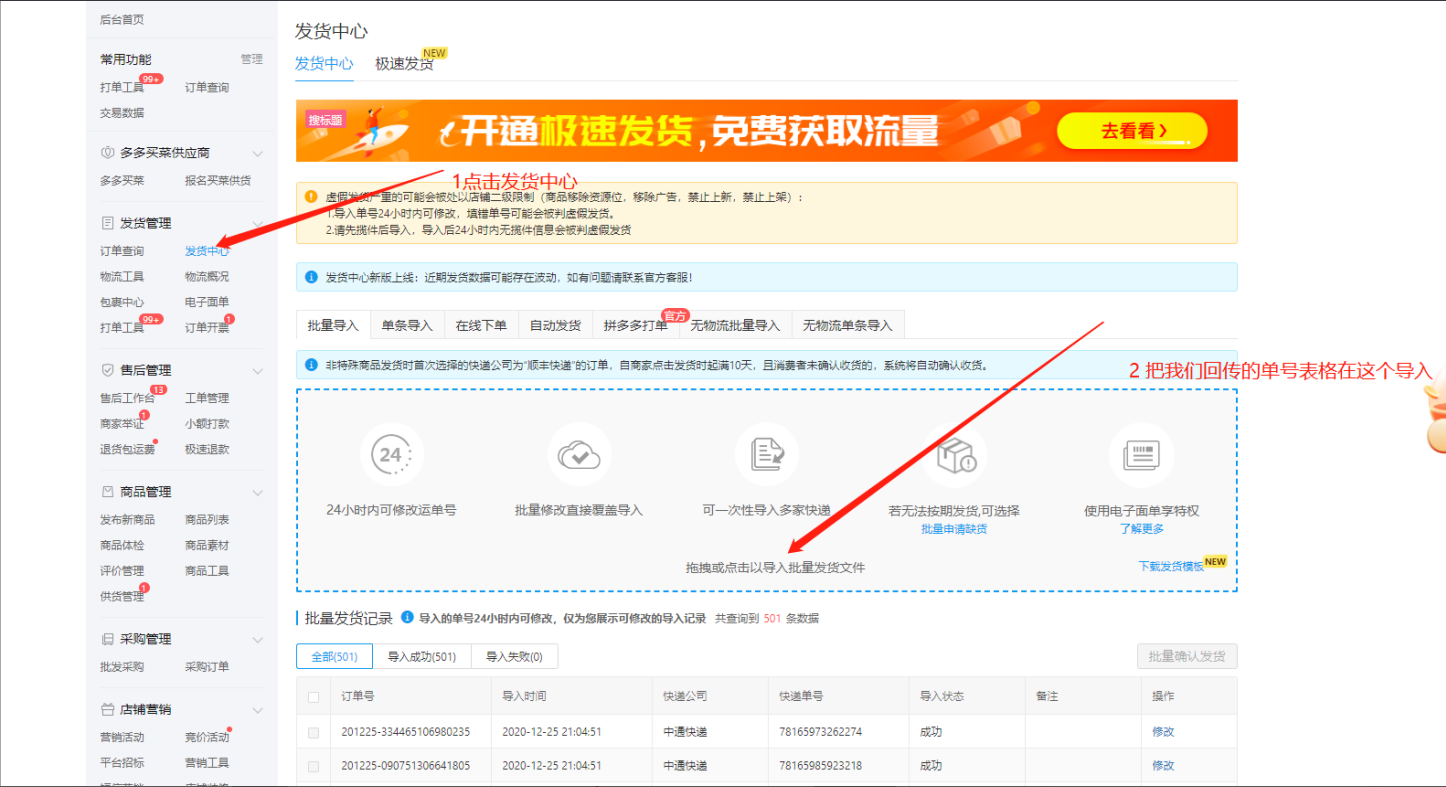Click the shop icon beside 店铺营销
The image size is (1446, 787).
pos(108,710)
